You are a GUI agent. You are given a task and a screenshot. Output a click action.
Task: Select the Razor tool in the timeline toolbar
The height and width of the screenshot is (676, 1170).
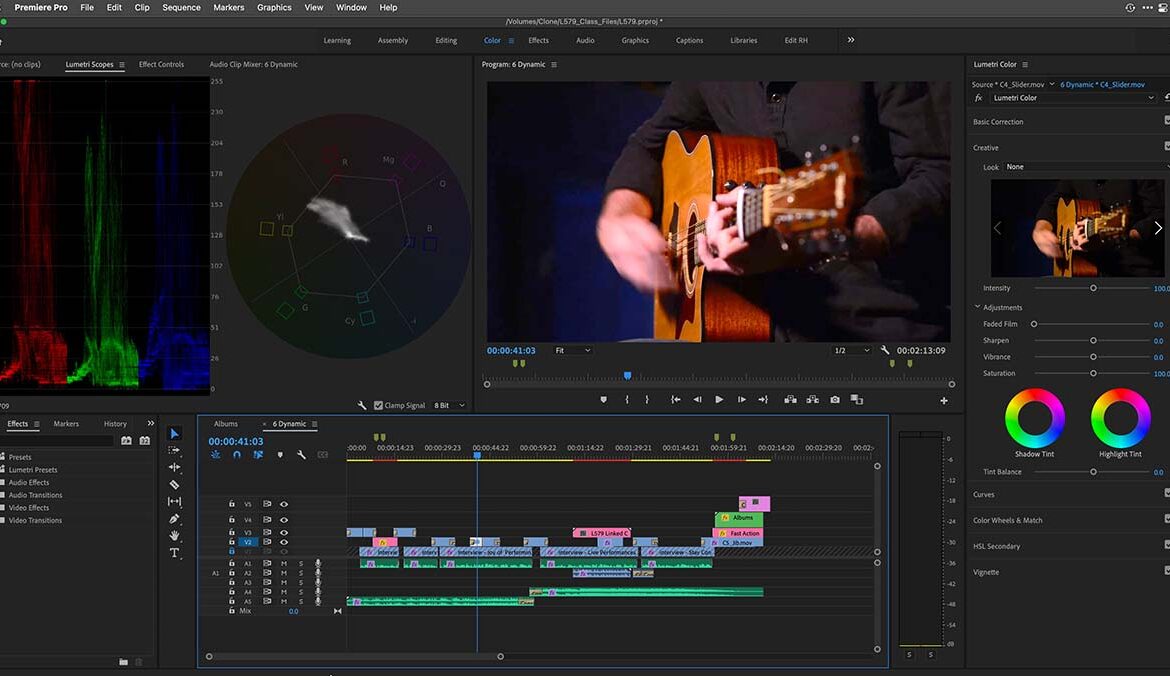tap(174, 485)
